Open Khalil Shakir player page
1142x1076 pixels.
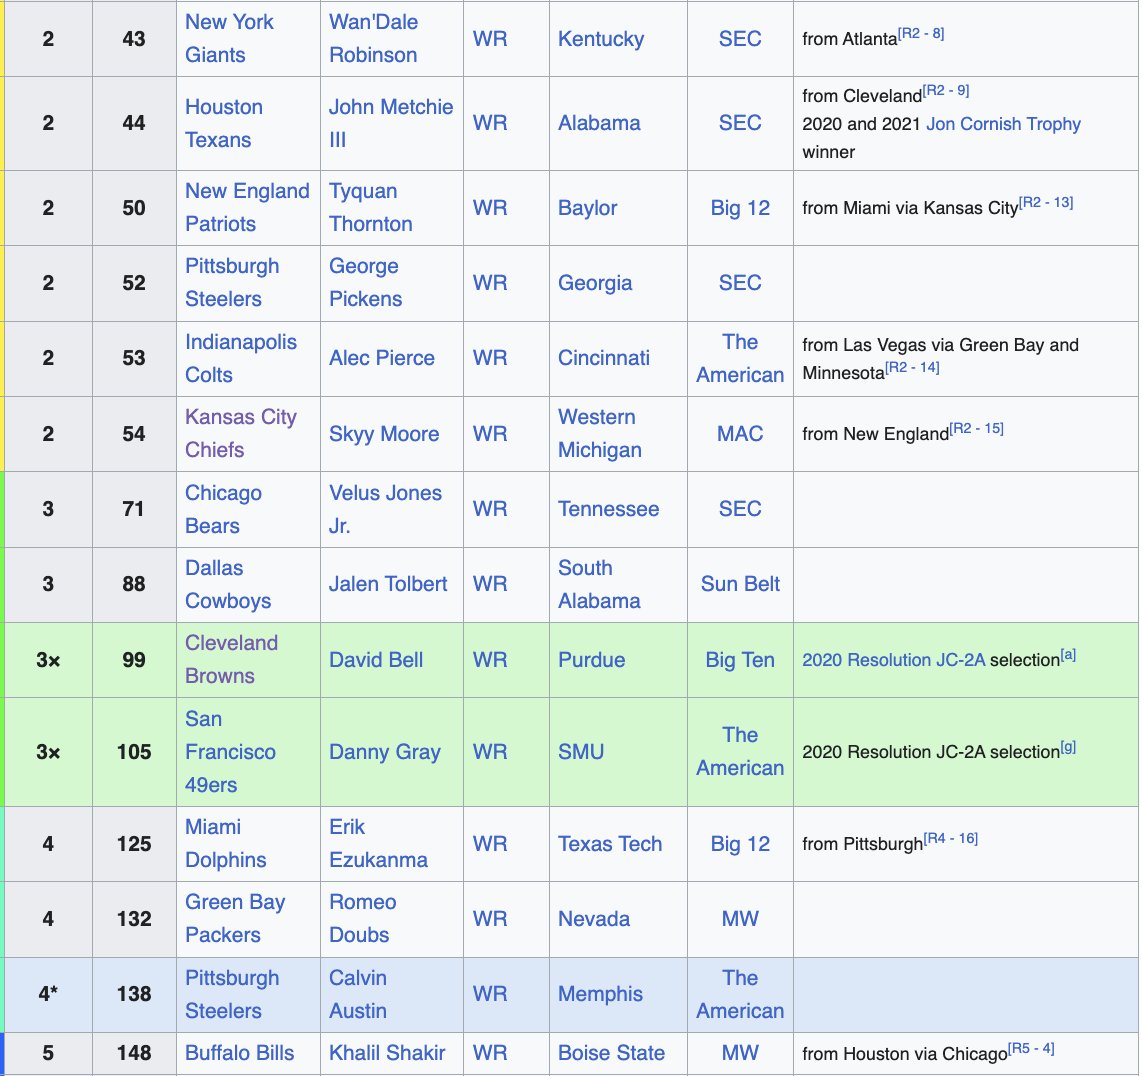coord(387,1053)
